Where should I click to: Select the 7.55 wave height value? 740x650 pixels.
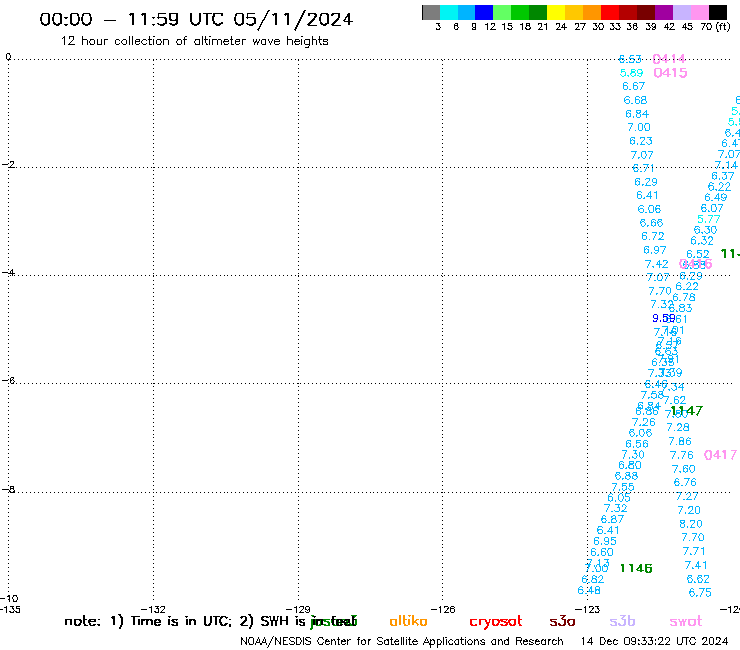pyautogui.click(x=623, y=487)
